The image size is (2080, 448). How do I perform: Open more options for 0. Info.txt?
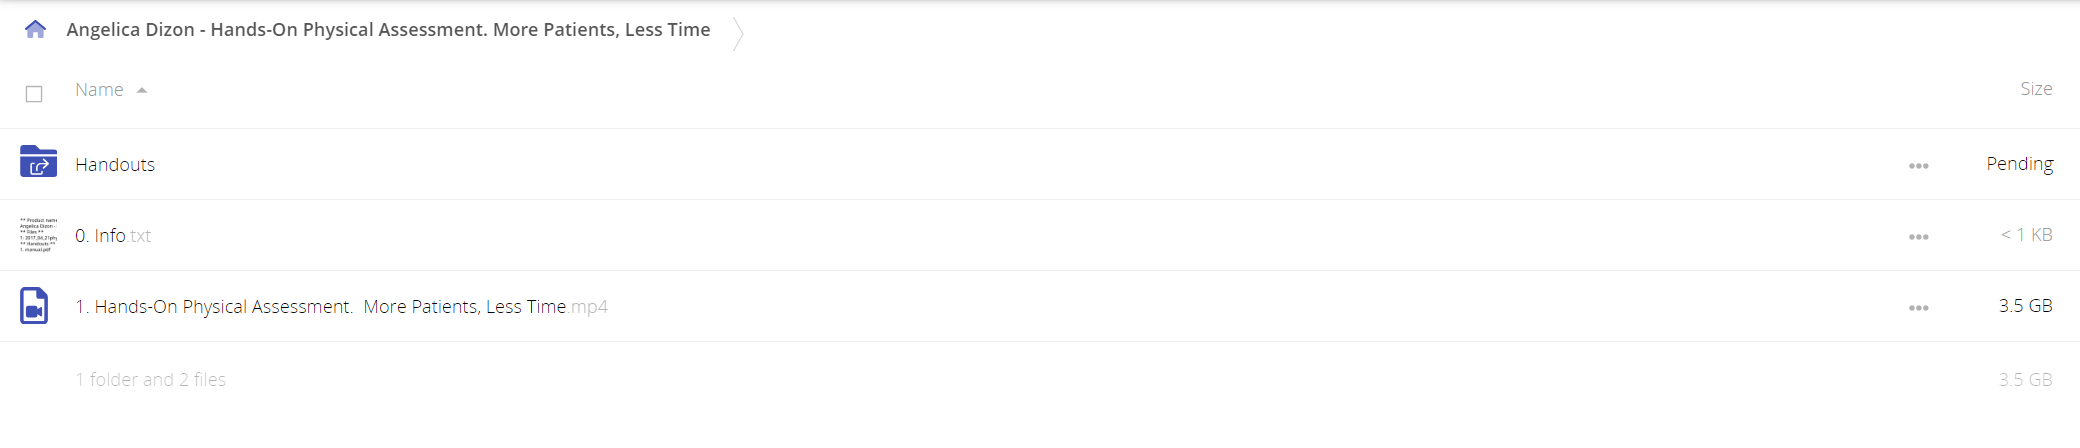click(1918, 237)
